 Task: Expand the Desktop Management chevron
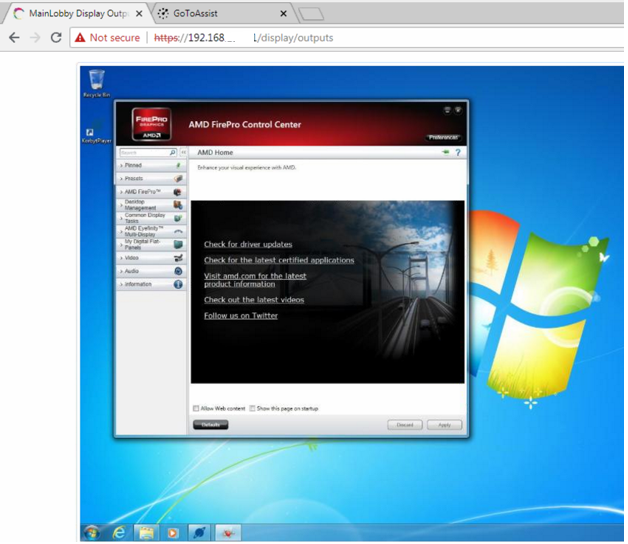click(x=121, y=205)
